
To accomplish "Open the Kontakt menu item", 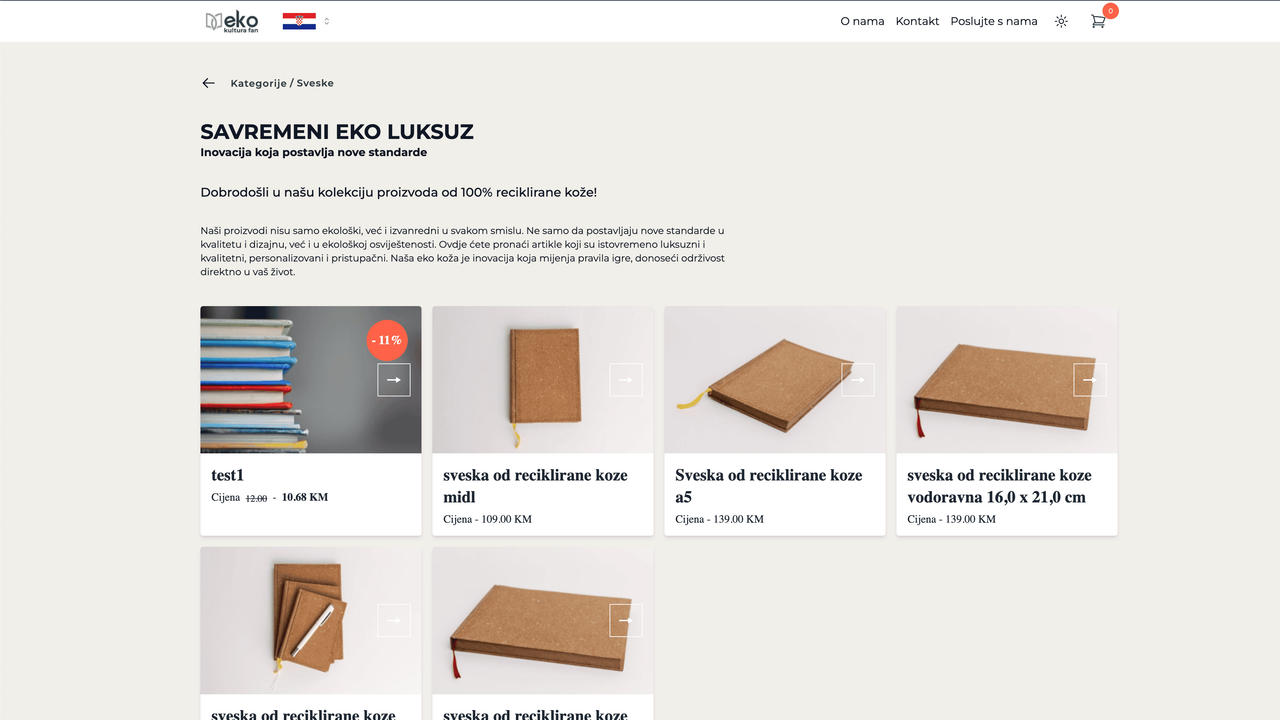I will 917,21.
